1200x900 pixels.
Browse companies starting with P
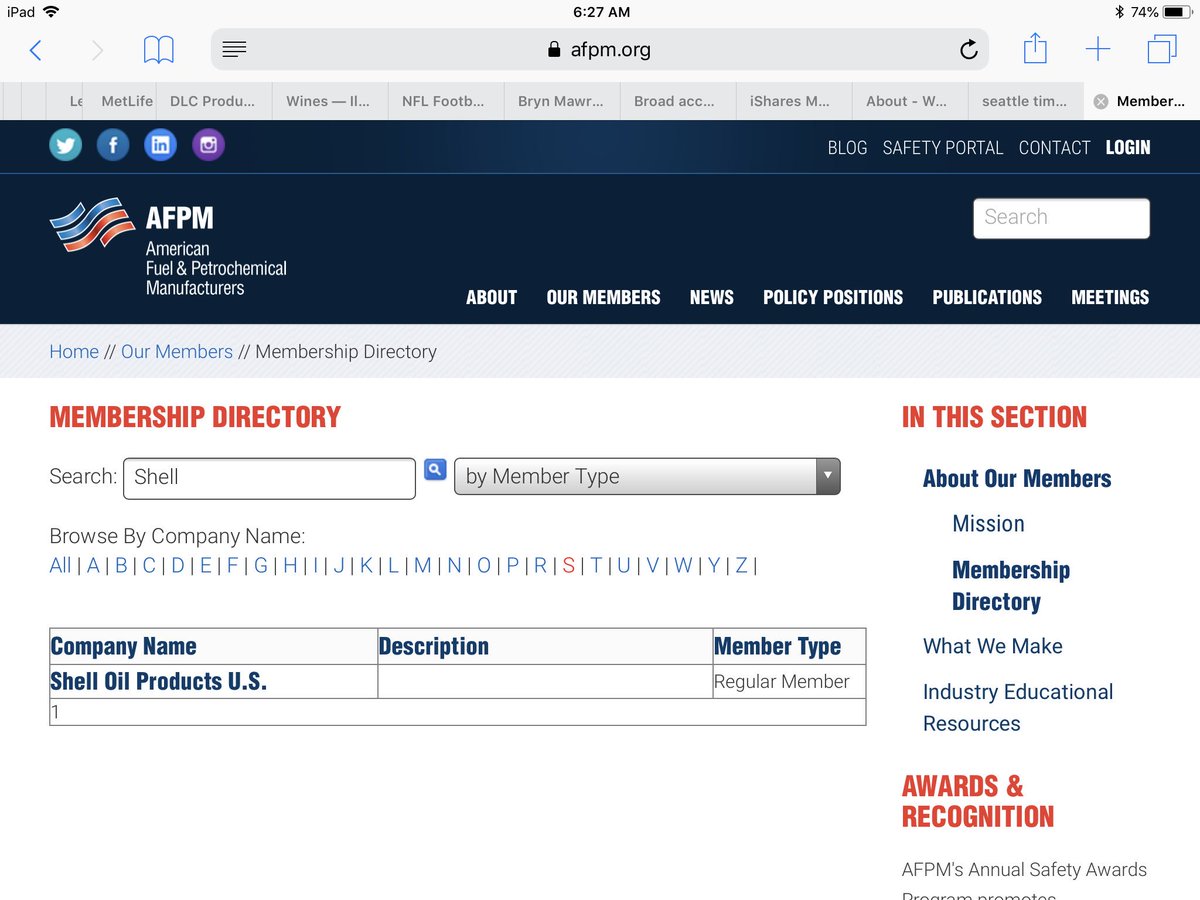click(512, 565)
